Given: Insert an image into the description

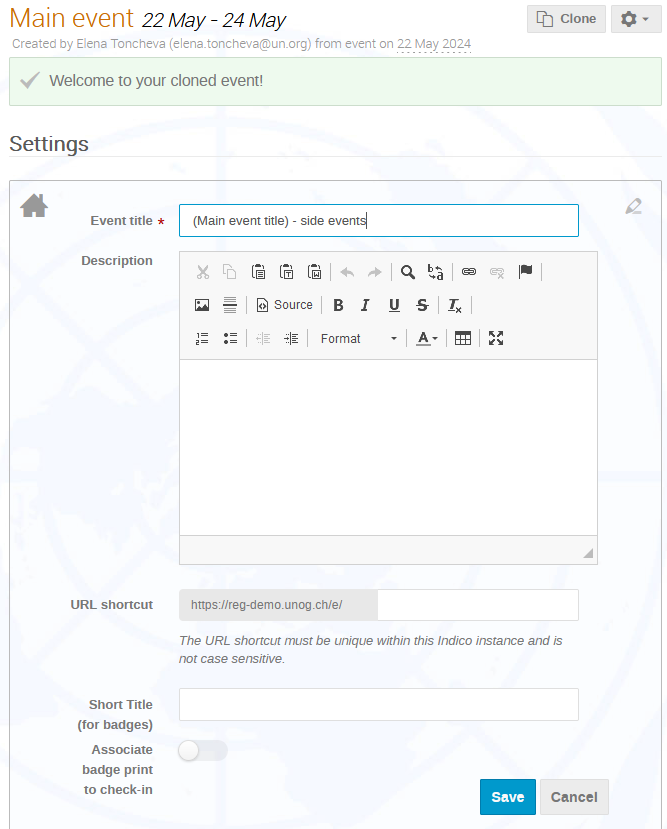Looking at the screenshot, I should pos(202,305).
